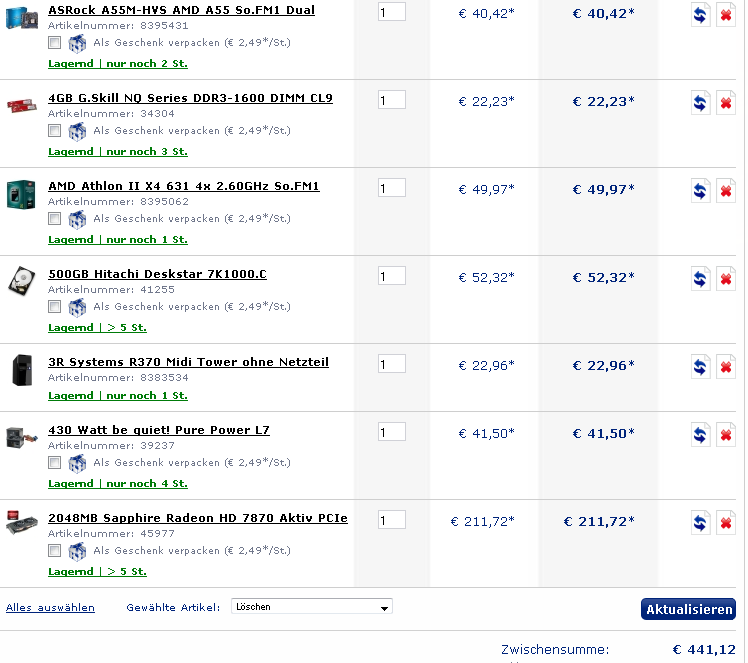Click stock link '> 5 St.' for Hitachi Deskstar
Screen dimensions: 748x663
click(126, 328)
